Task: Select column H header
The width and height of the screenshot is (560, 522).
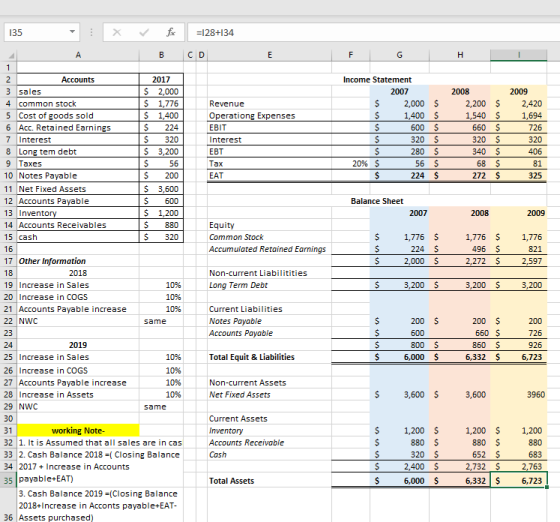Action: pos(460,55)
